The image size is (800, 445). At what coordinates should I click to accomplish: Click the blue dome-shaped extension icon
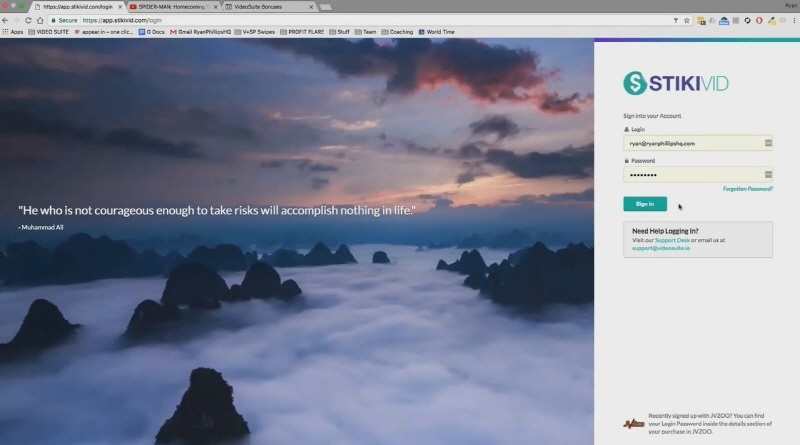724,20
